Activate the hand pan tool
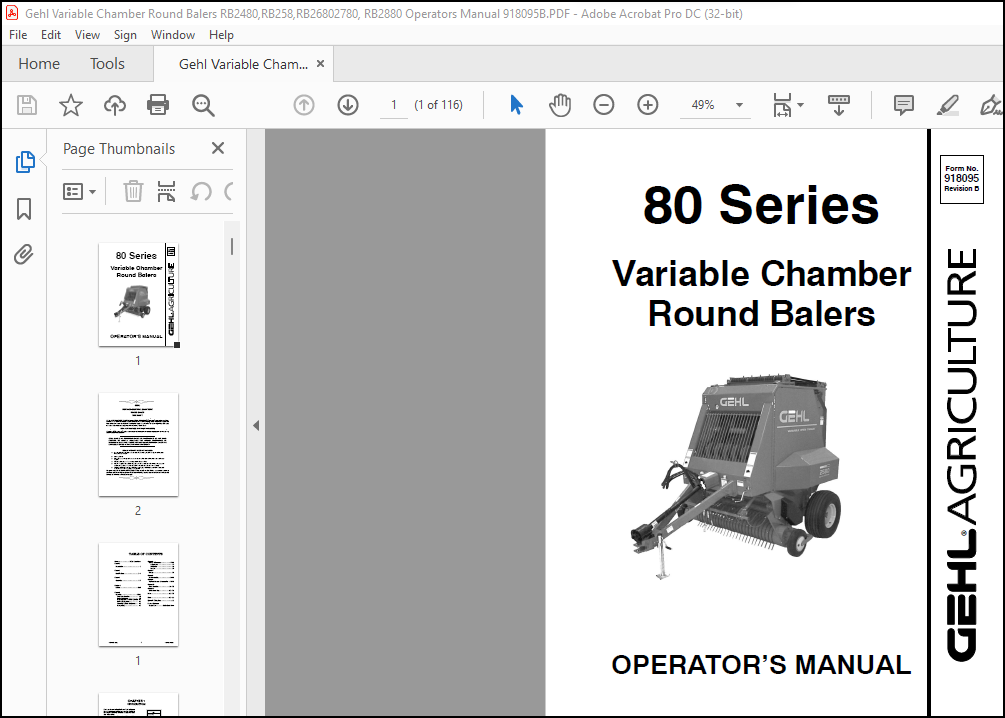This screenshot has width=1005, height=718. (560, 104)
